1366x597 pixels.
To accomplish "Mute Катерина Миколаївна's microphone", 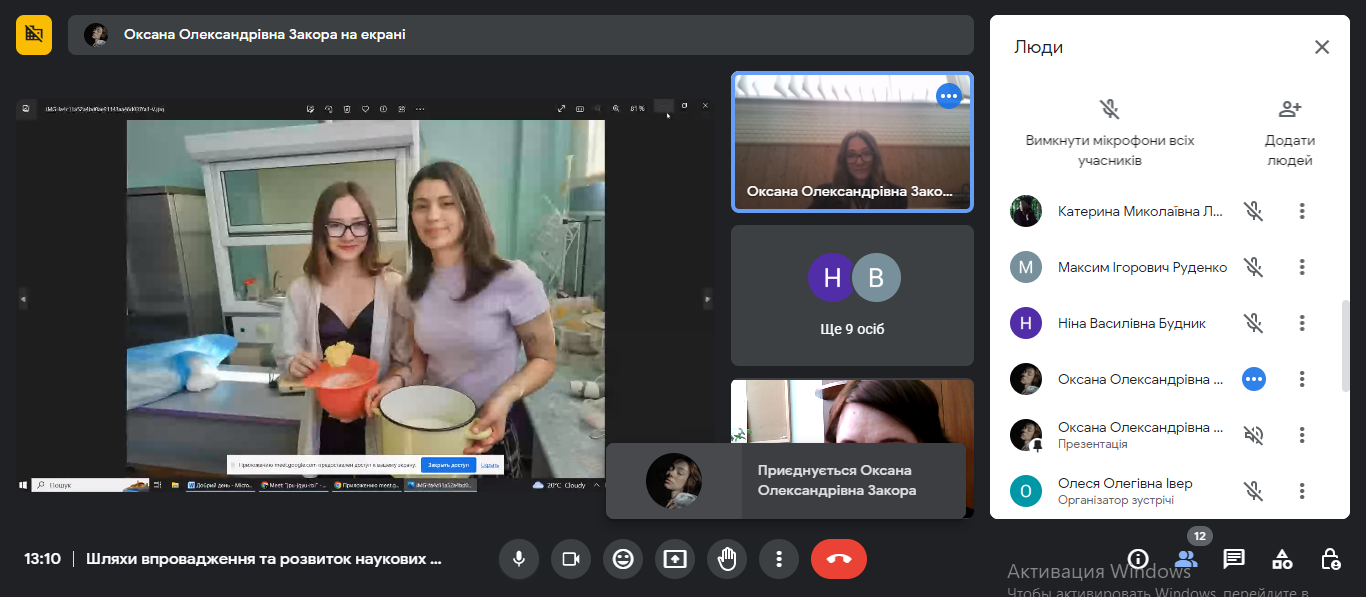I will point(1254,211).
